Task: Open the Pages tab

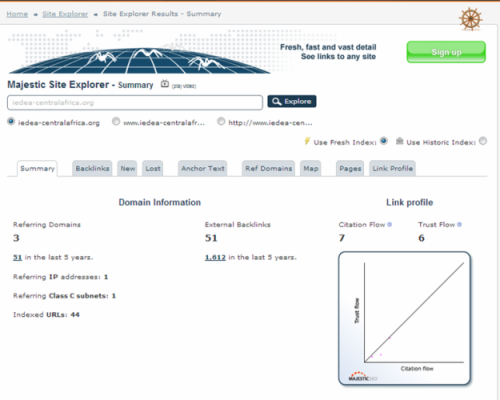Action: [350, 168]
